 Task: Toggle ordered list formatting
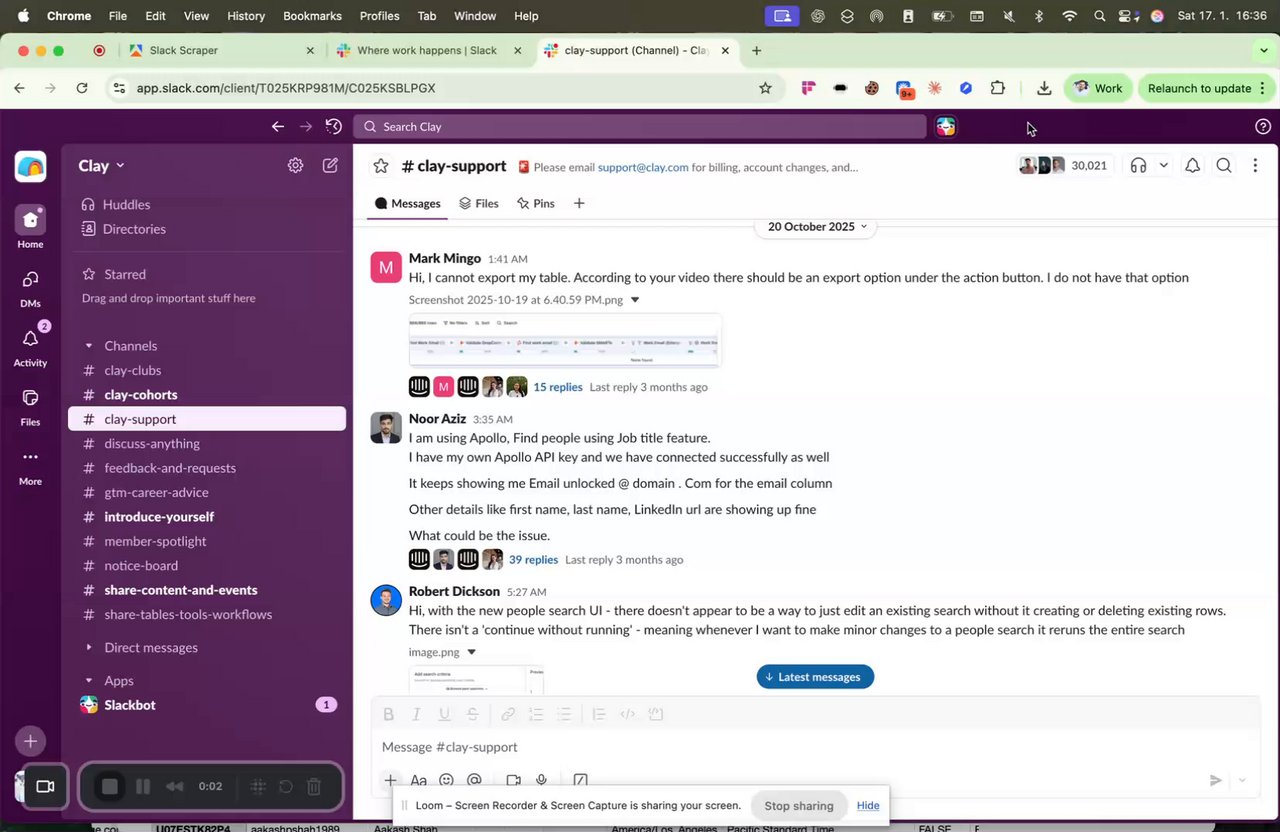pos(536,714)
